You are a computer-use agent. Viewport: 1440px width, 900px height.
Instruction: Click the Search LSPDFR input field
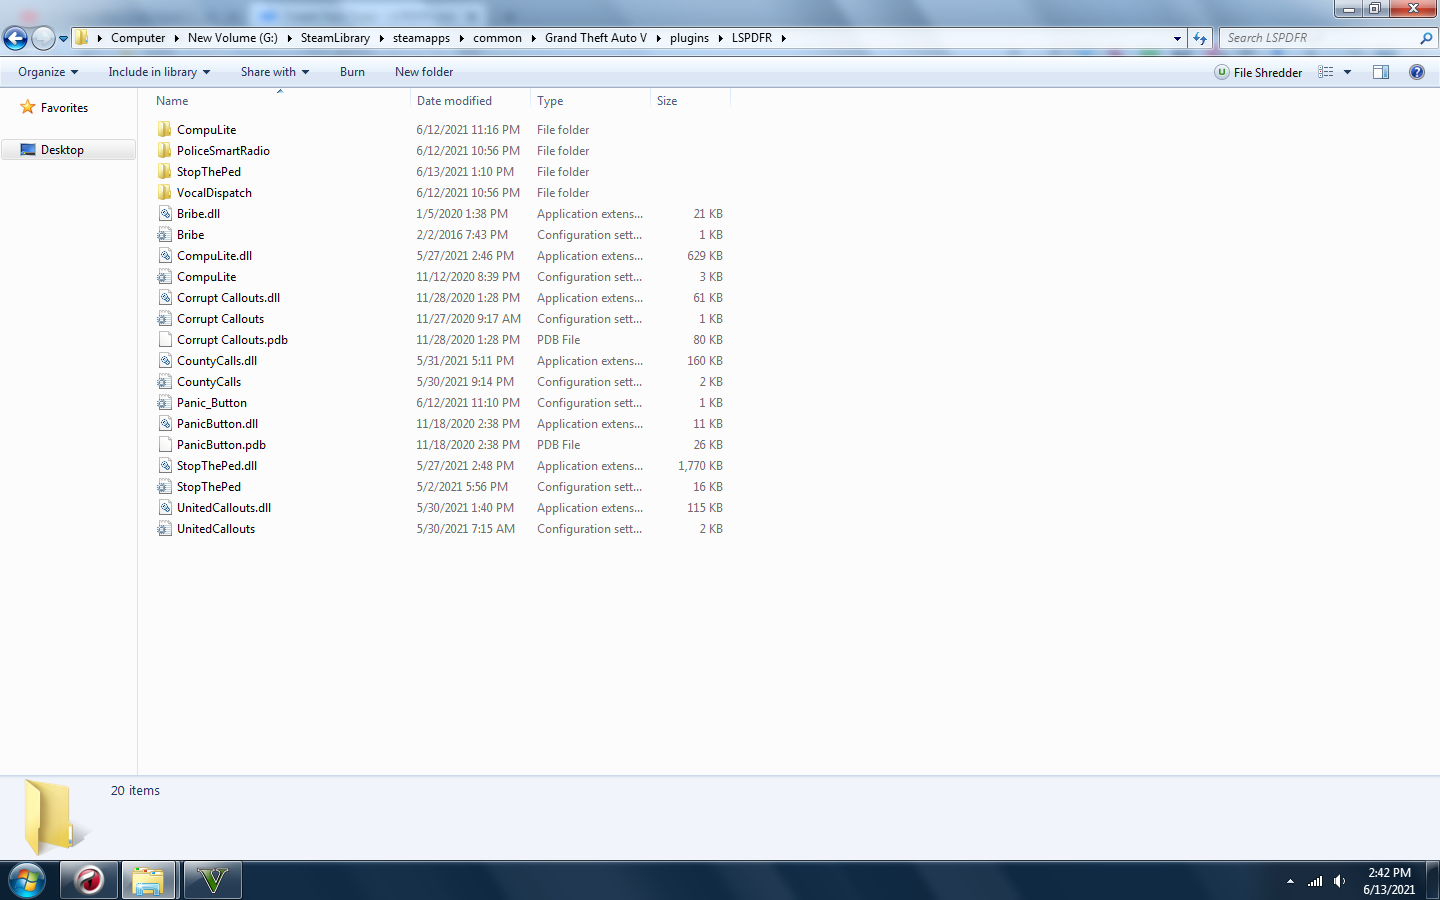click(x=1320, y=38)
